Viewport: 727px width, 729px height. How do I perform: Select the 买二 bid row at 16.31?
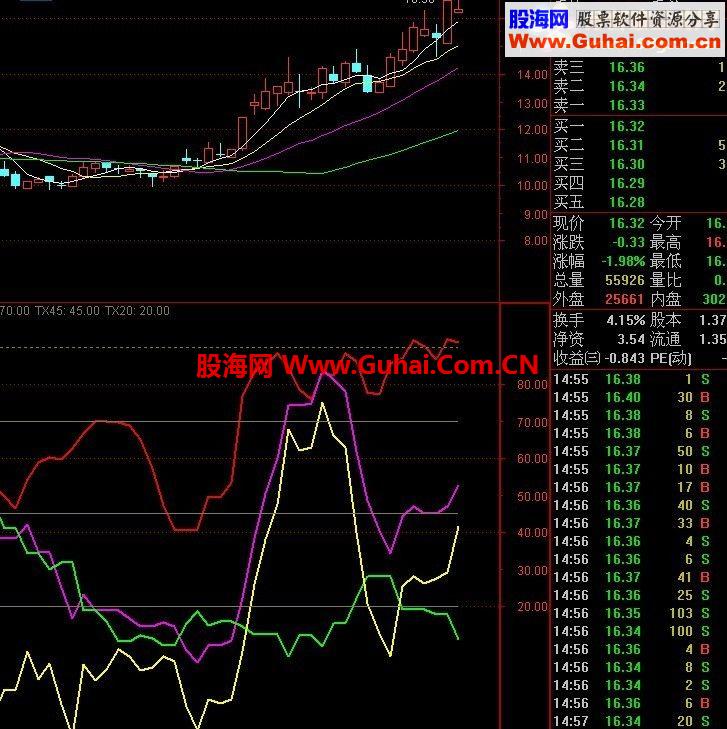point(639,146)
